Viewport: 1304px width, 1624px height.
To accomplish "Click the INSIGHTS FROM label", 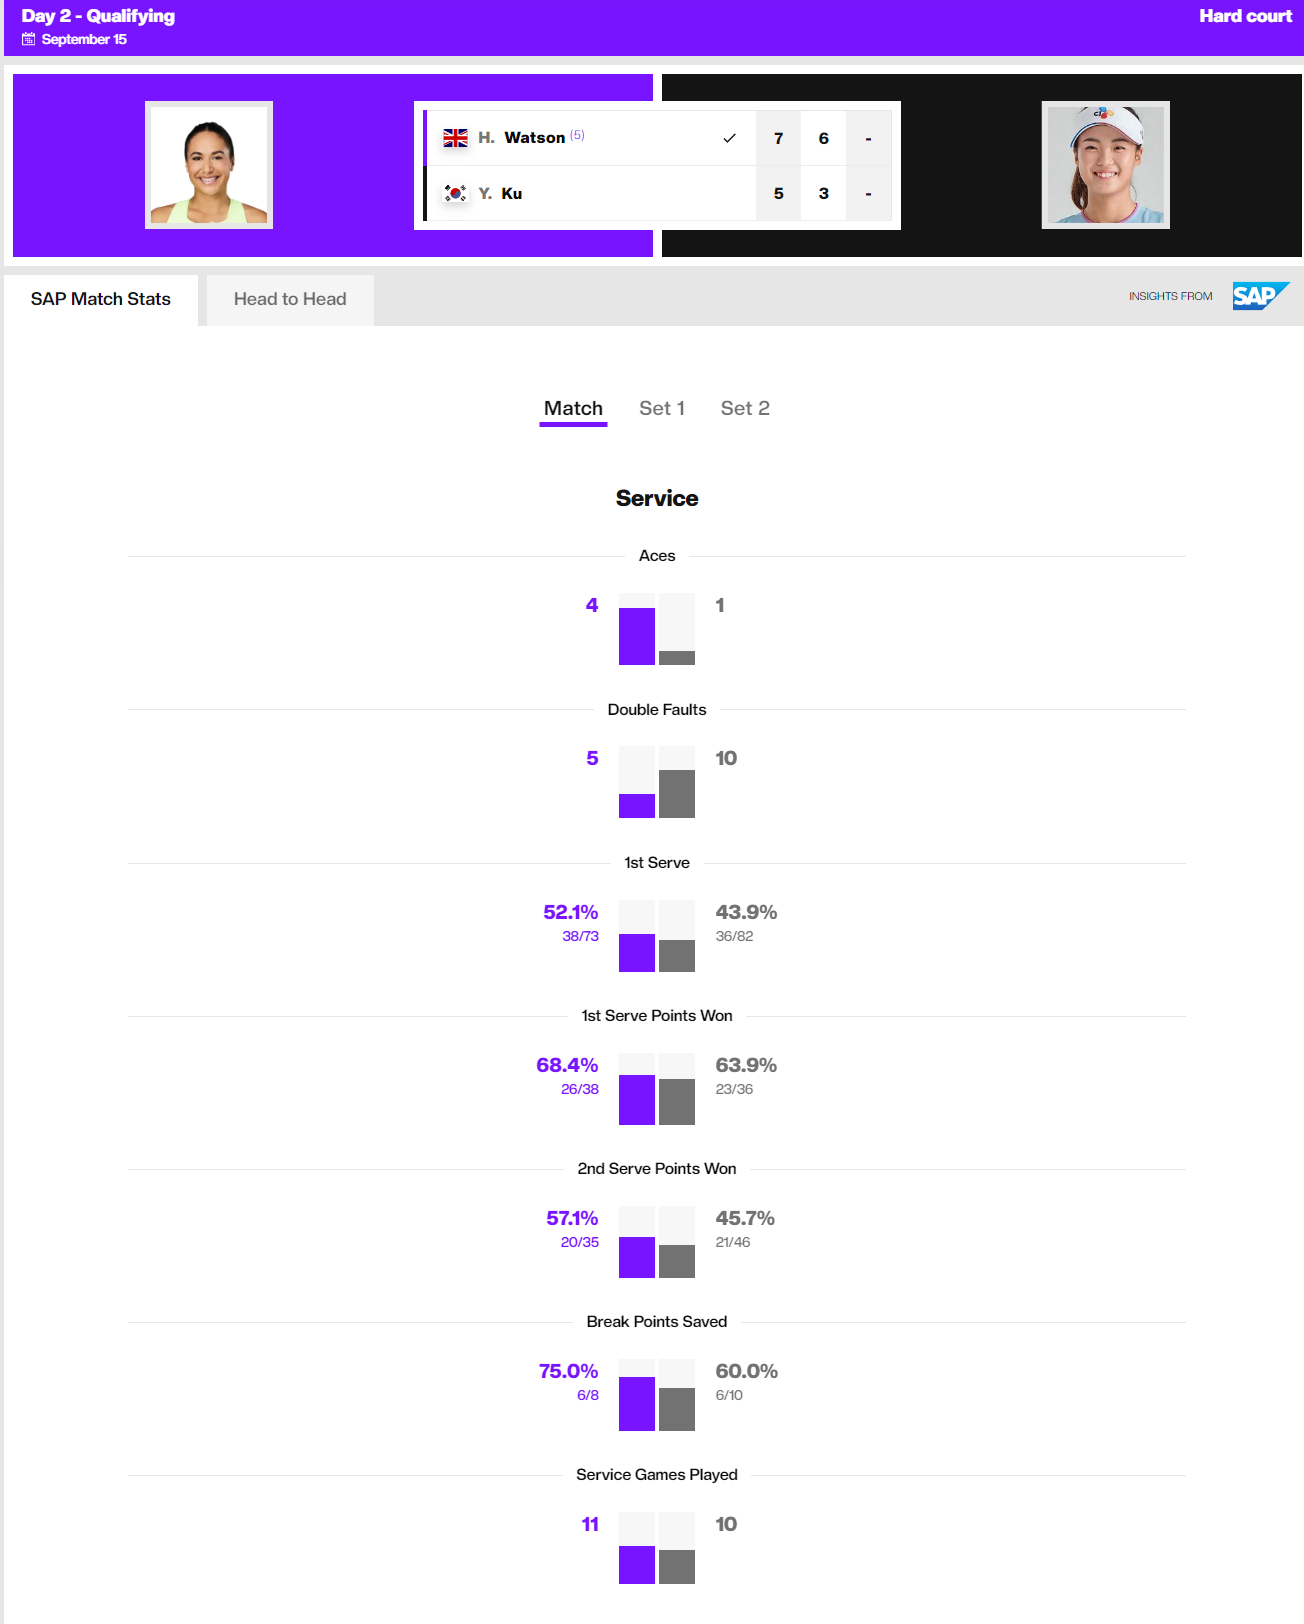I will tap(1171, 296).
